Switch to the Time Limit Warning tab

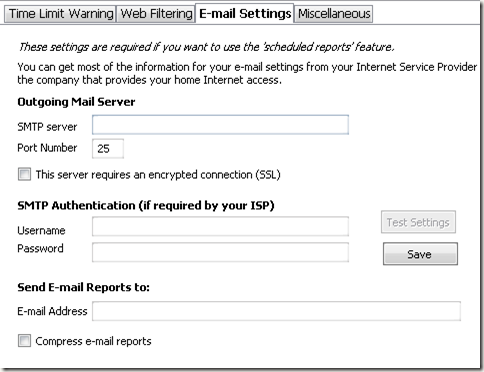[x=60, y=14]
